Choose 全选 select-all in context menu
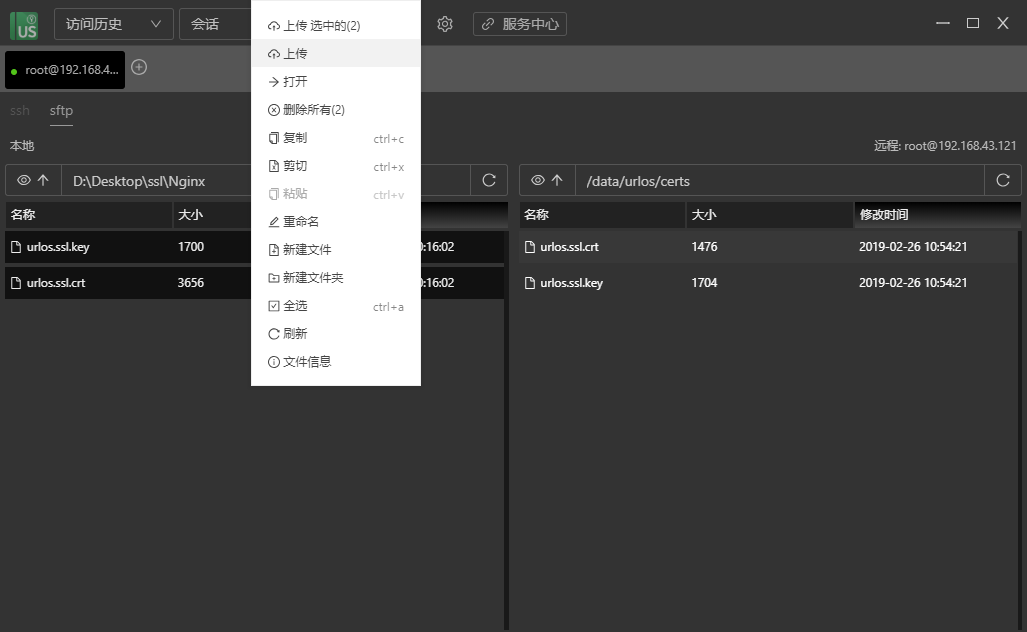The height and width of the screenshot is (632, 1027). click(295, 306)
